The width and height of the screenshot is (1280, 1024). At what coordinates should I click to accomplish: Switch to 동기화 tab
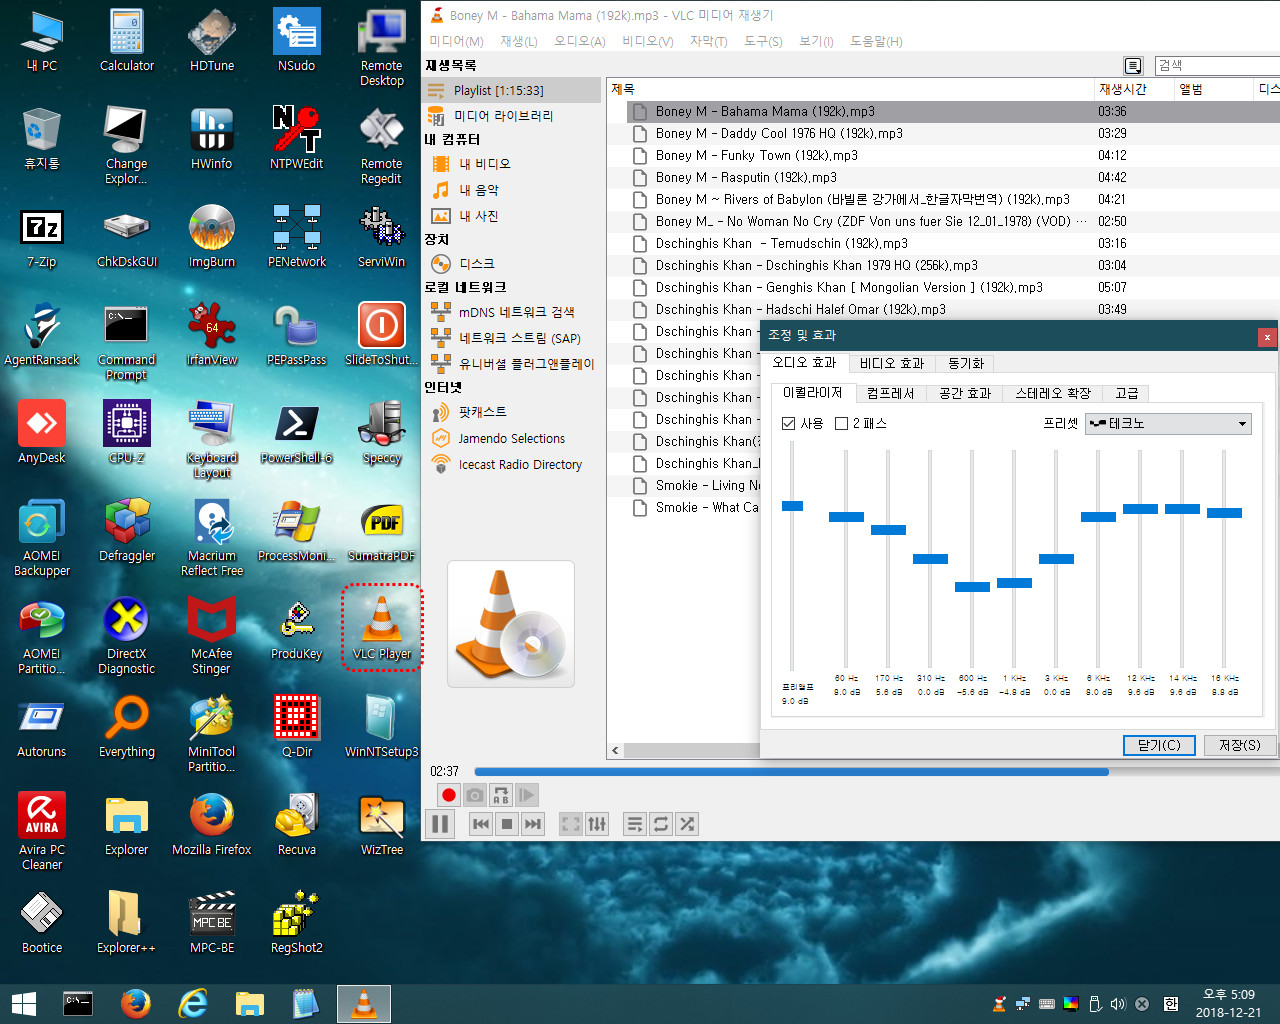point(966,363)
